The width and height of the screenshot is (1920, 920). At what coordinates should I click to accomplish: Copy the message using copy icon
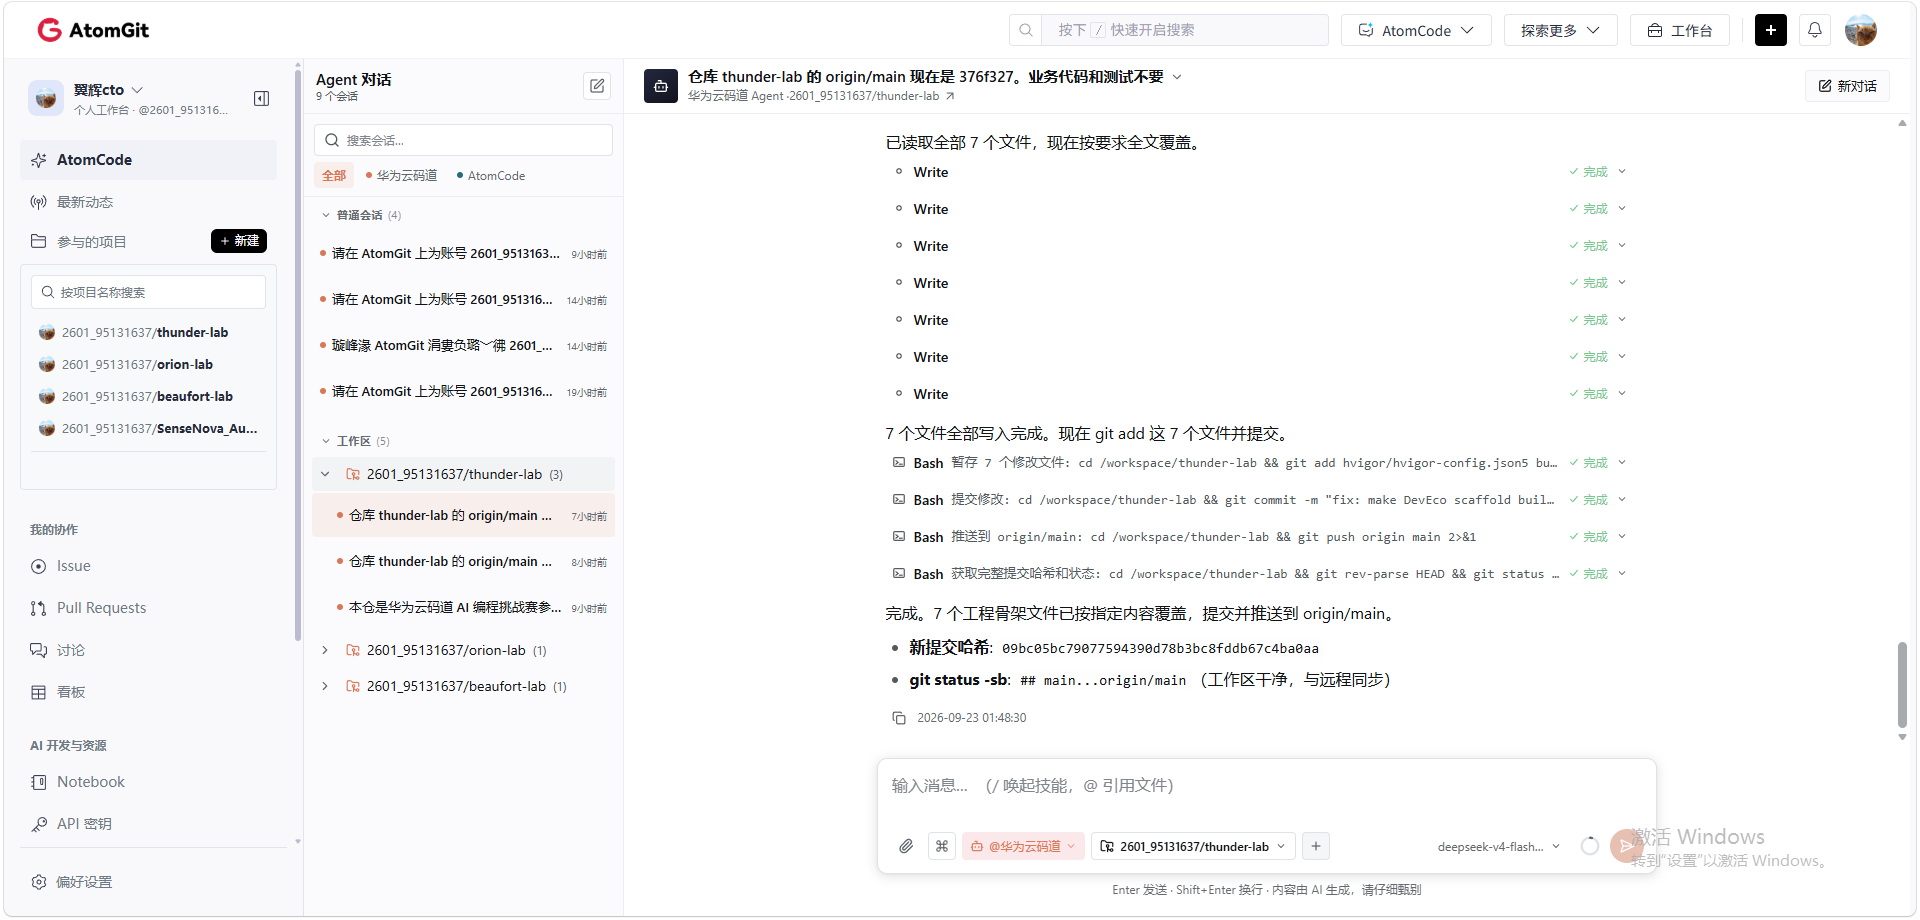[x=899, y=718]
